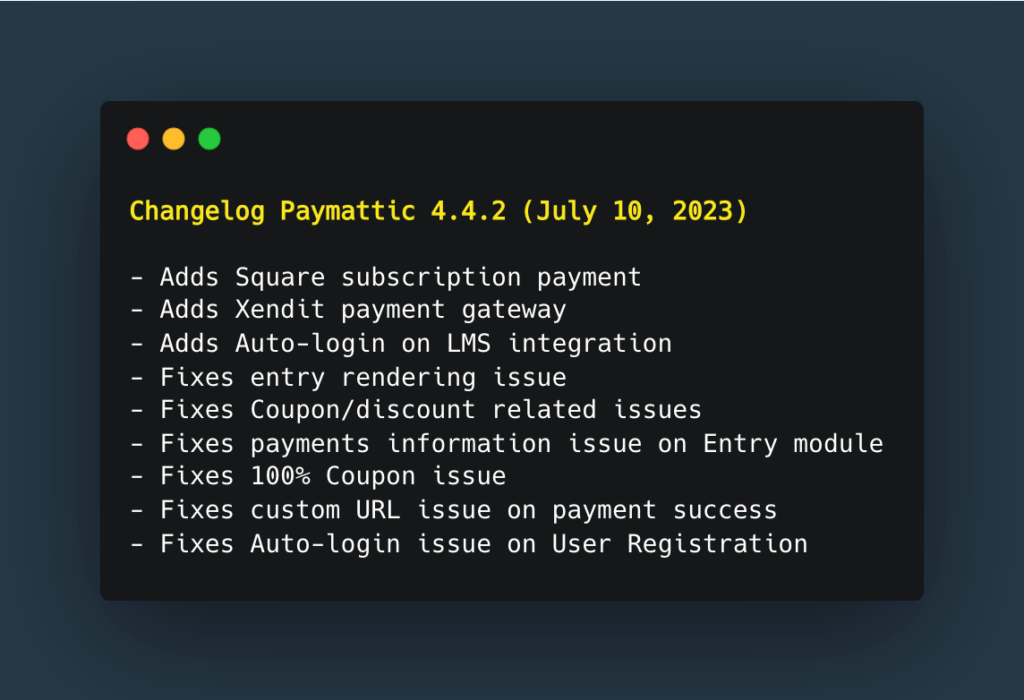Click 'Fixes custom URL issue on payment success'
This screenshot has height=700, width=1024.
[x=453, y=510]
